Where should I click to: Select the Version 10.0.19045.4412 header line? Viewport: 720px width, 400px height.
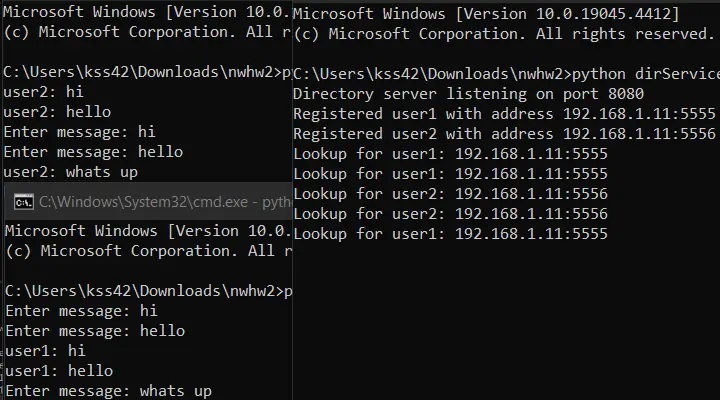coord(486,14)
